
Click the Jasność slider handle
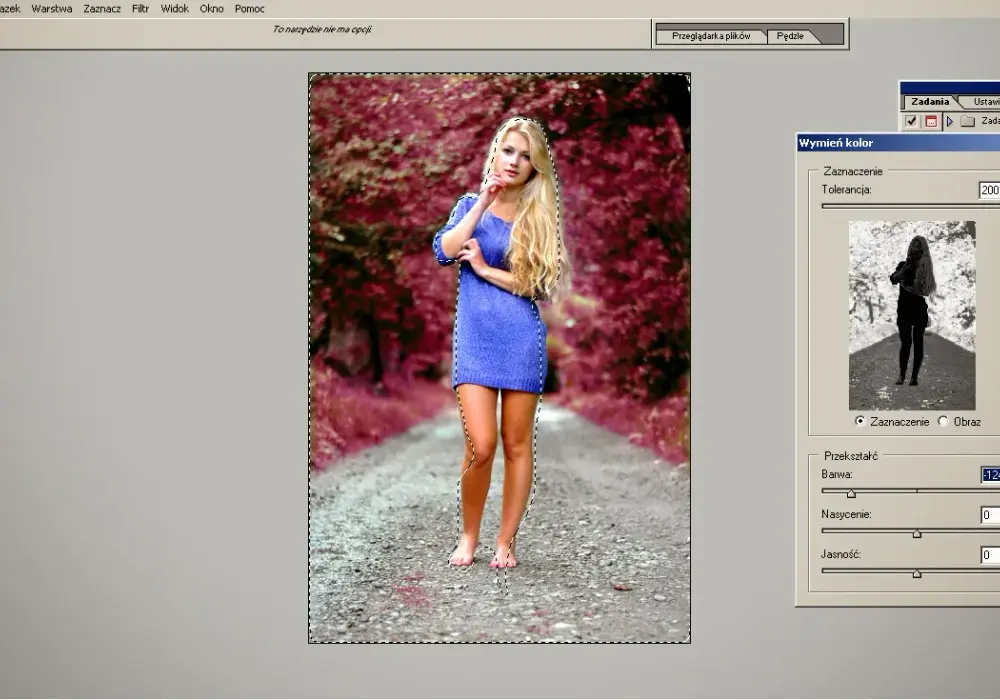(x=916, y=574)
